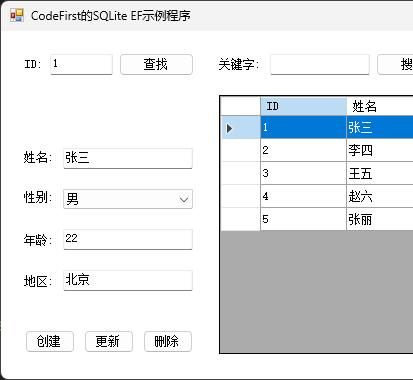This screenshot has height=380, width=413.
Task: Click the 张三 cell in the grid
Action: pos(380,127)
